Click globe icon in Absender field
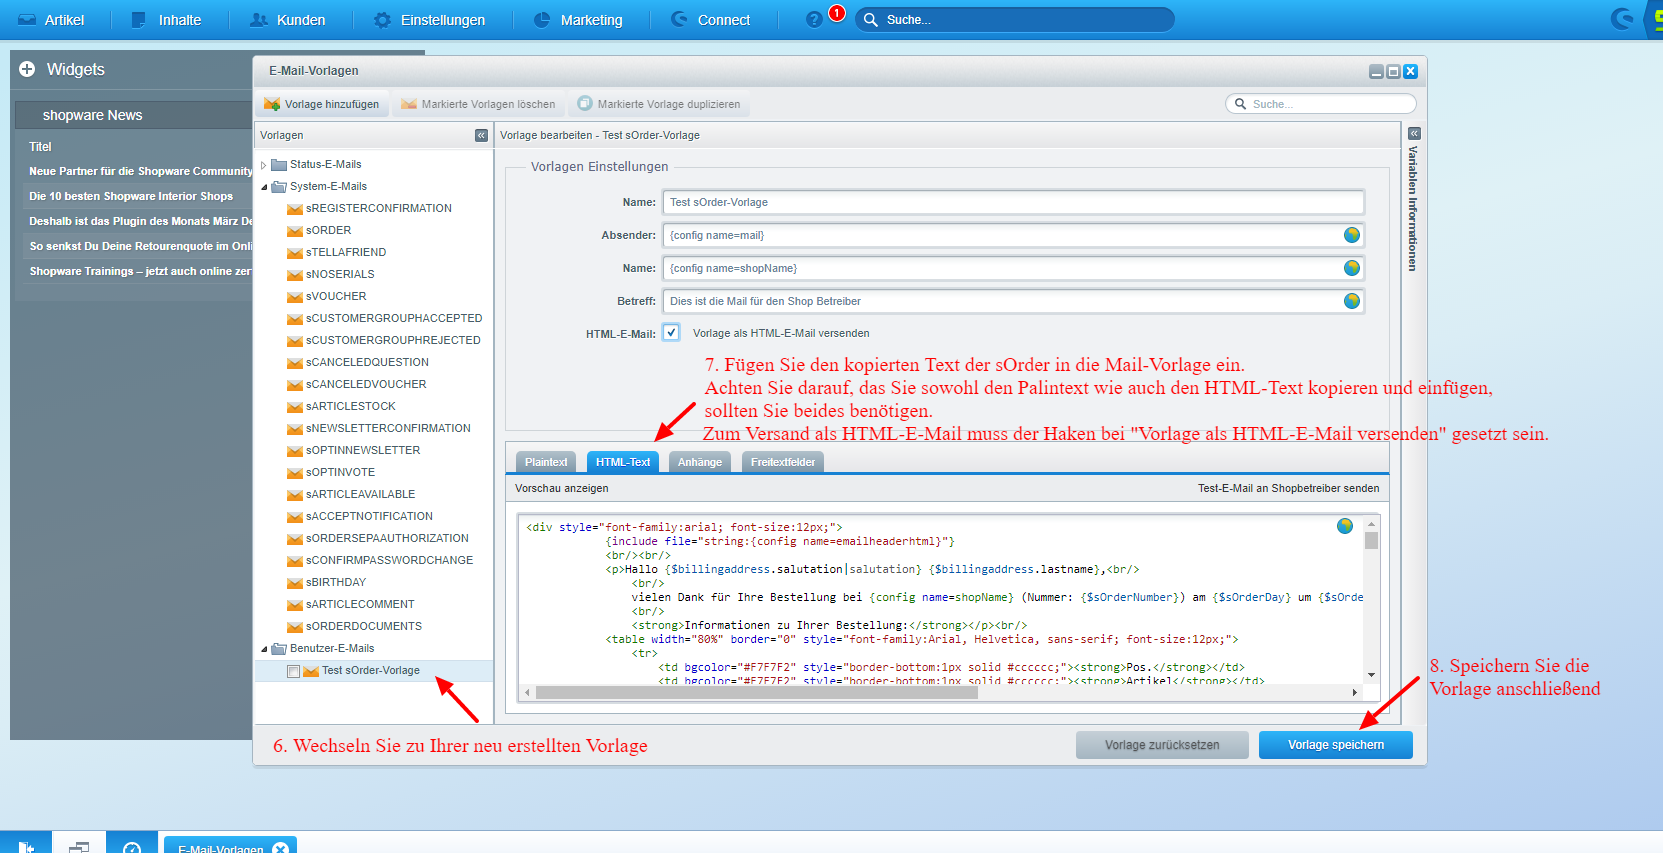The height and width of the screenshot is (853, 1663). click(1352, 235)
